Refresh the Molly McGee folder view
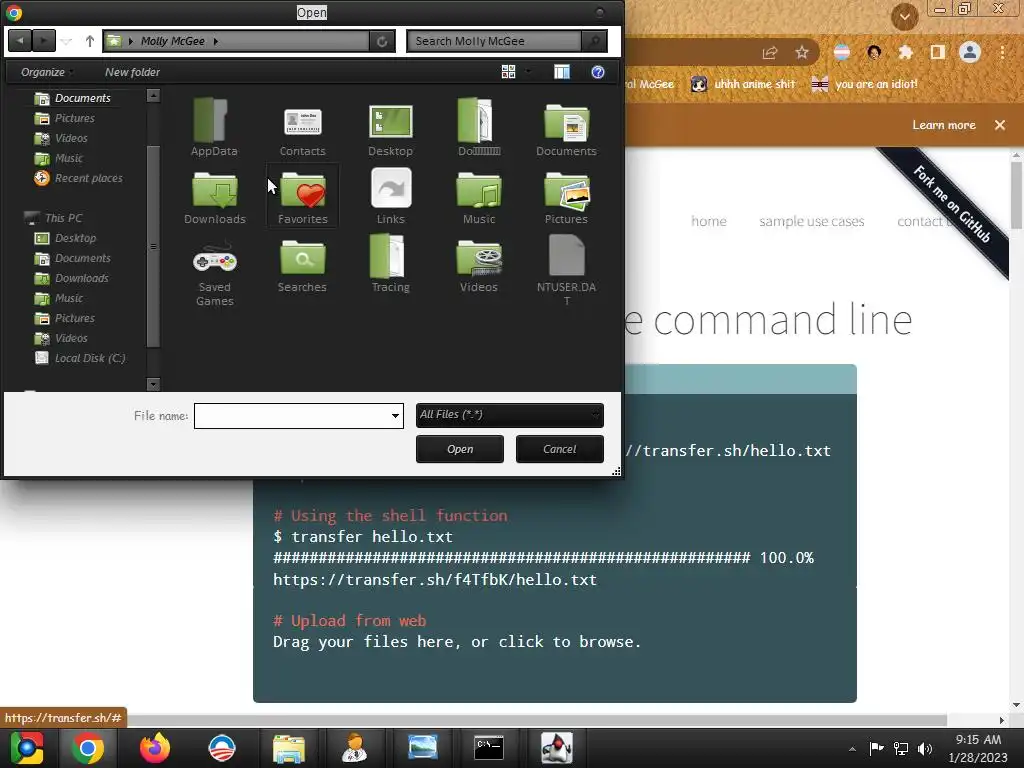The image size is (1024, 768). [x=381, y=41]
